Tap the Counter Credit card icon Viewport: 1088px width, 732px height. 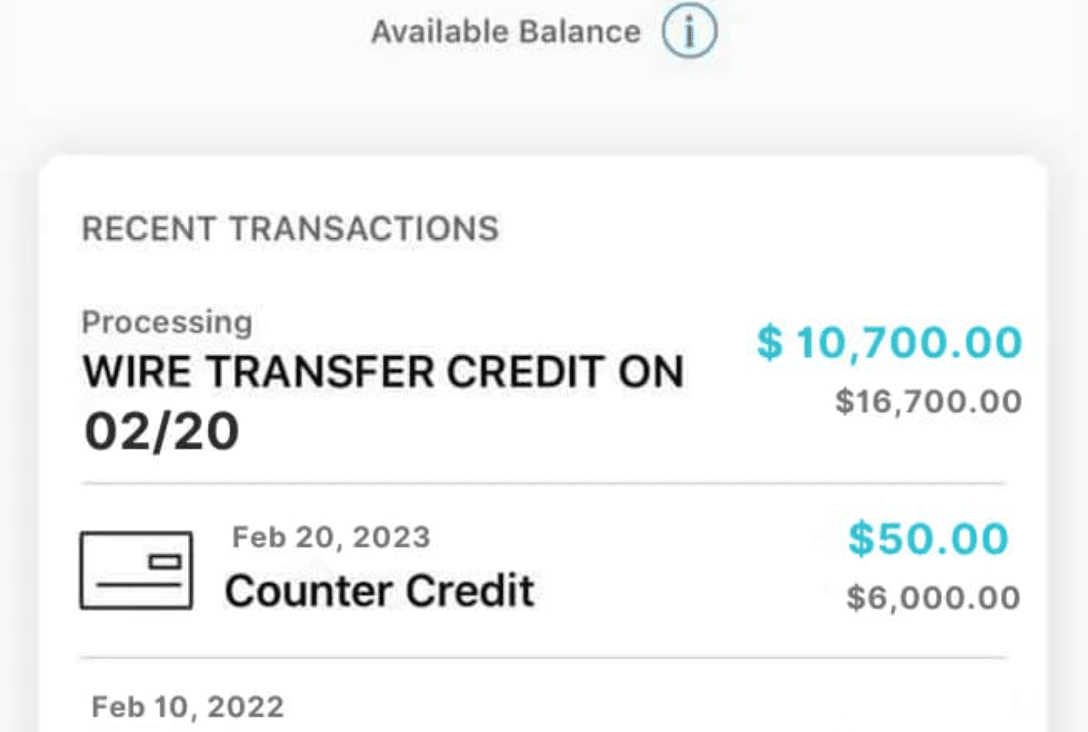pos(137,570)
